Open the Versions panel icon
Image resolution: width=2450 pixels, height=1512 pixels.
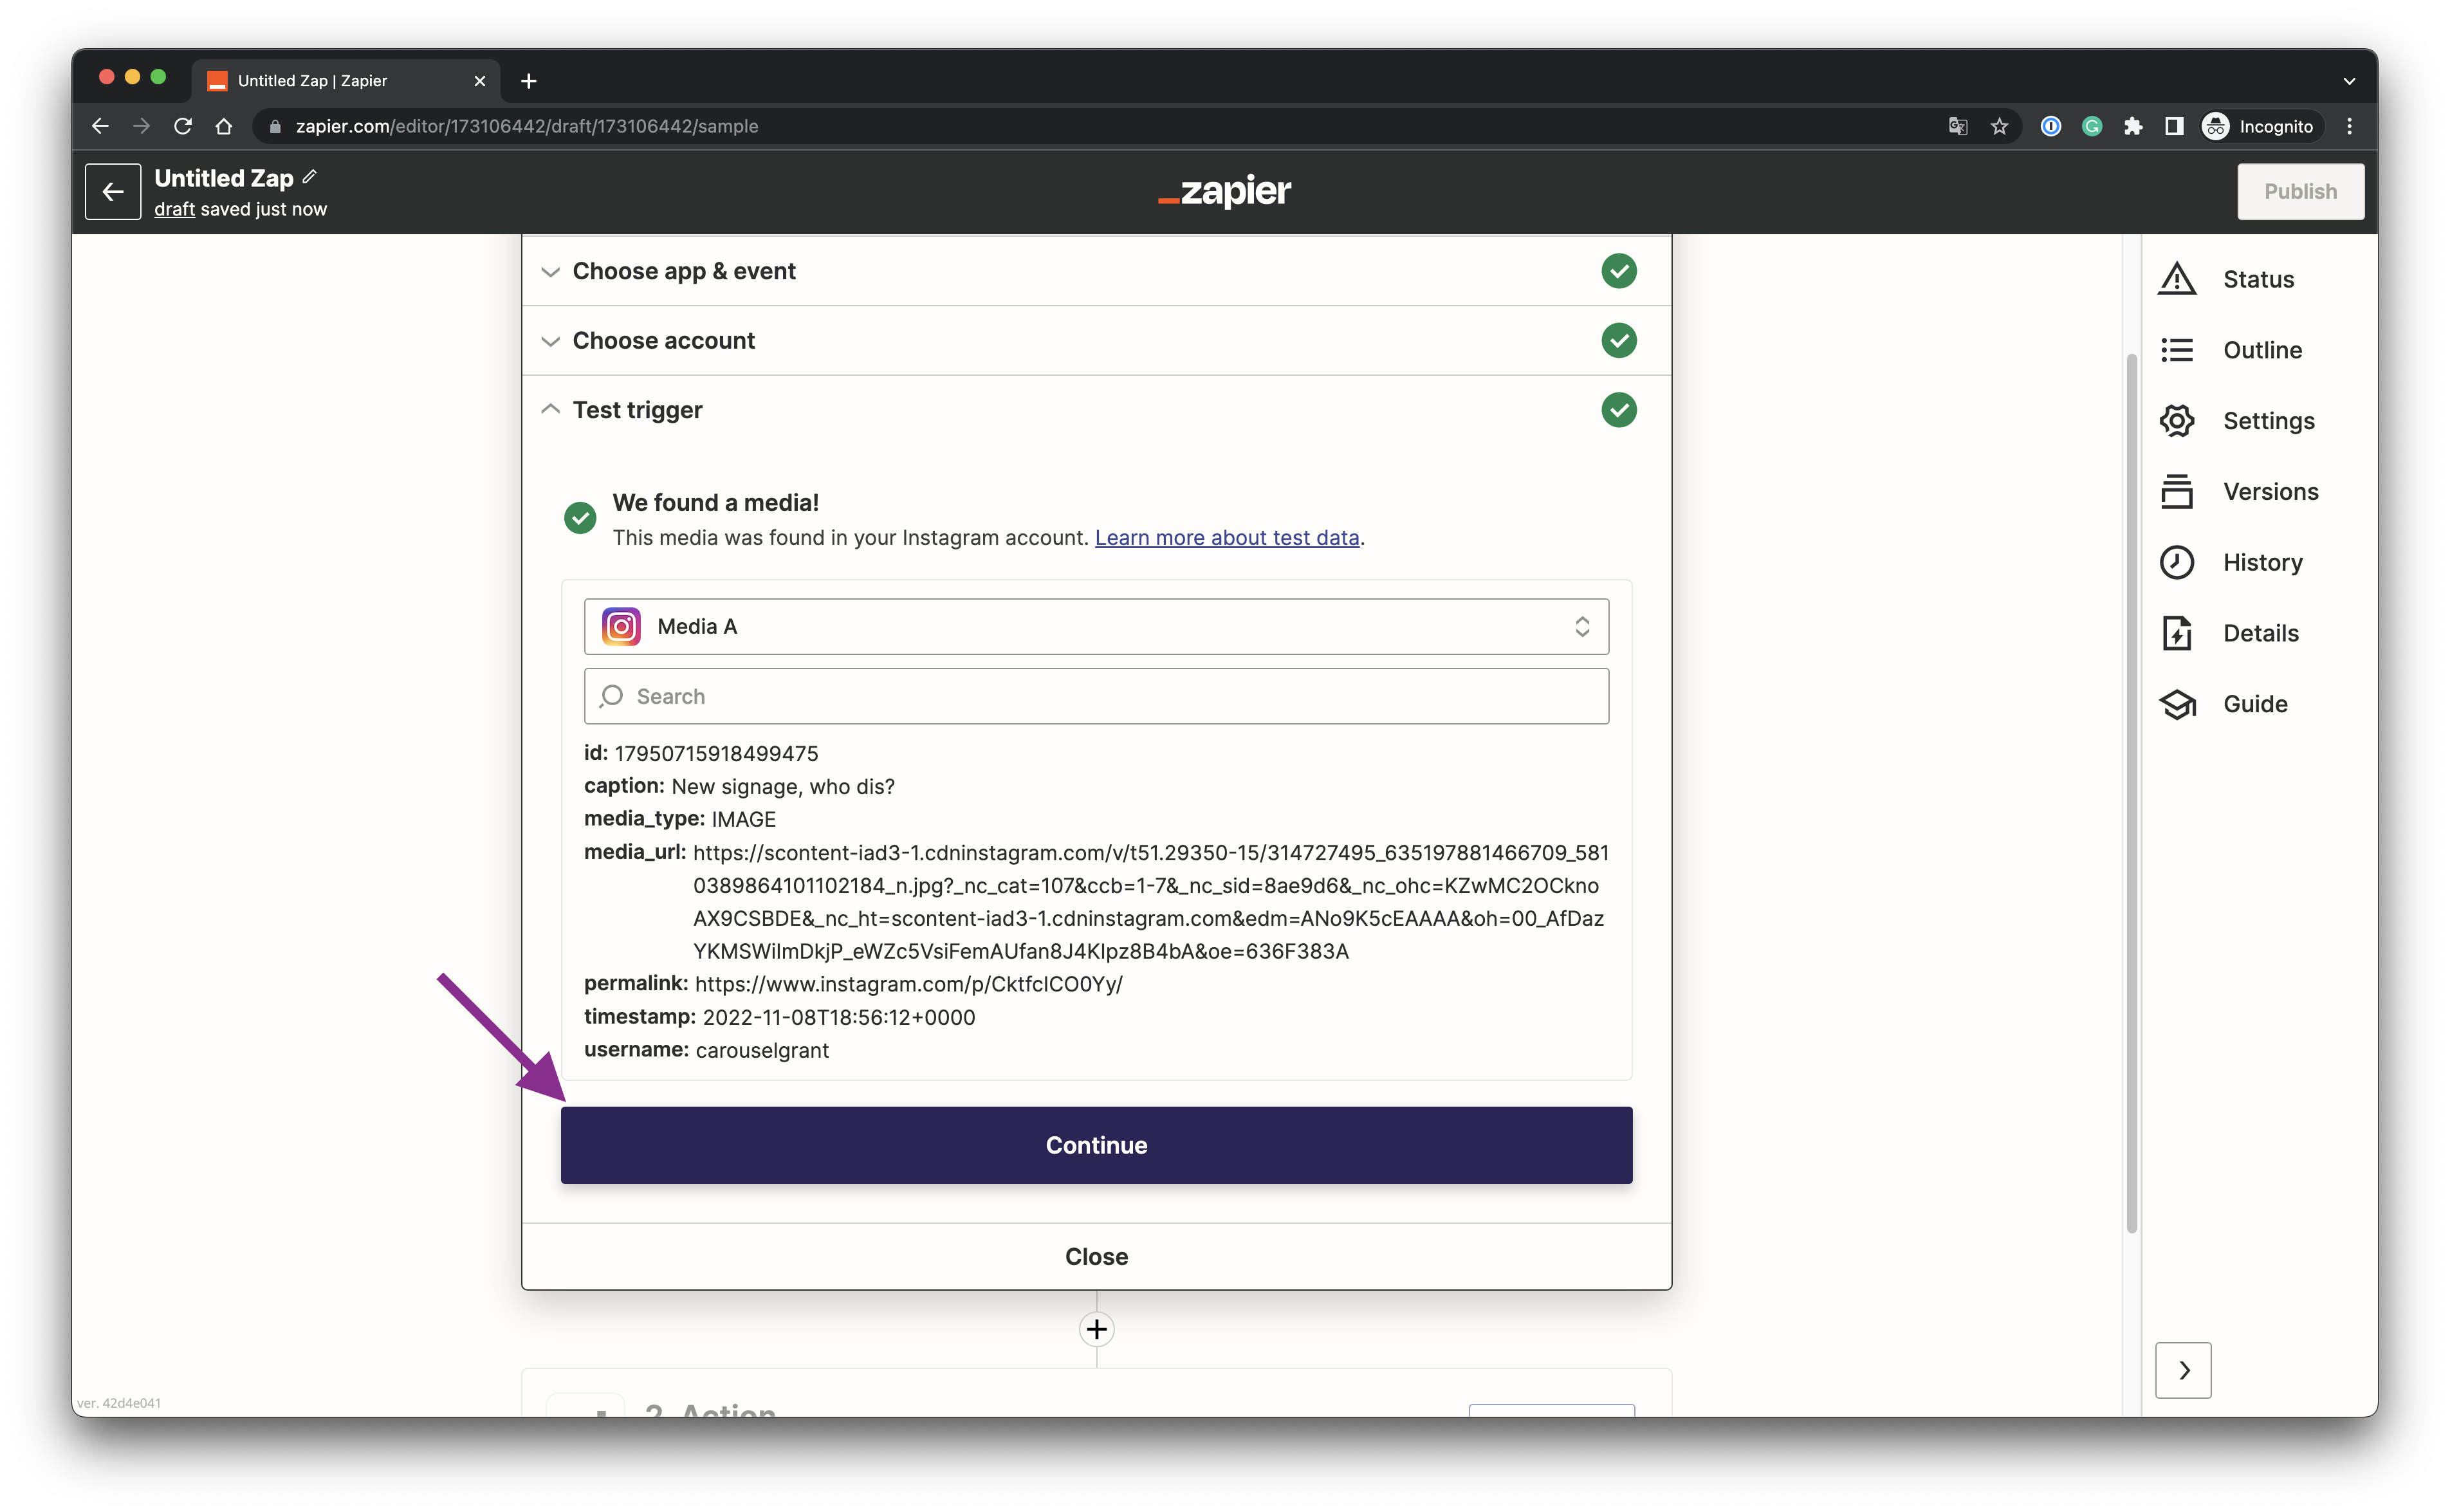(x=2177, y=492)
